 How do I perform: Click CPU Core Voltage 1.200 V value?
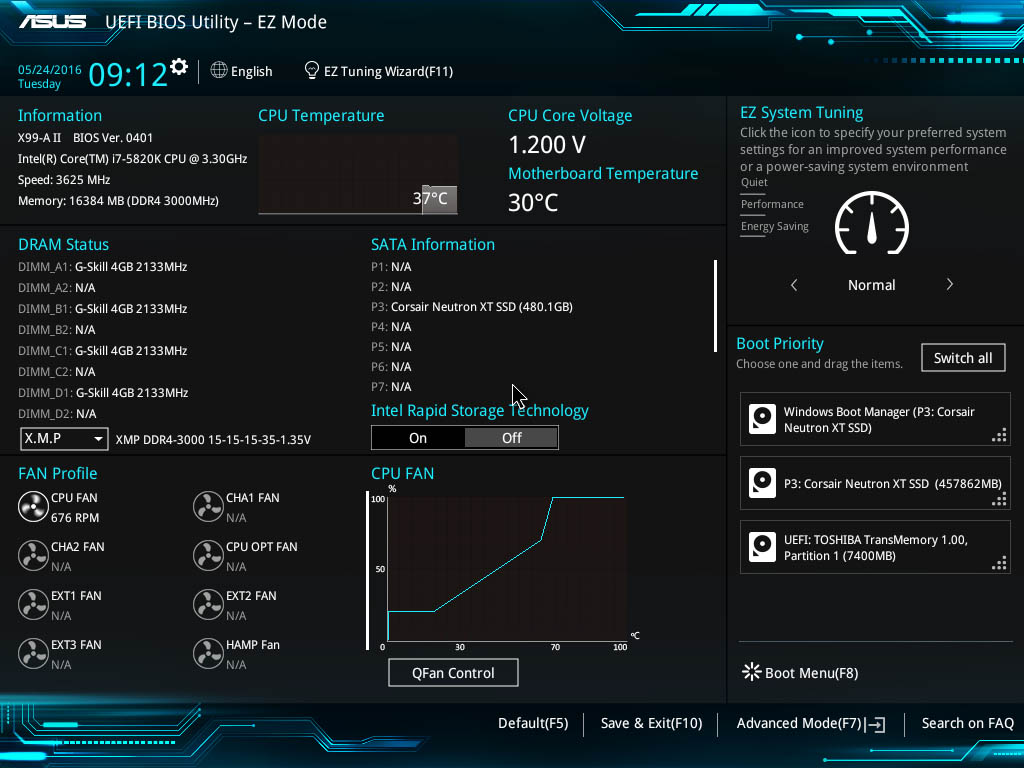[547, 144]
